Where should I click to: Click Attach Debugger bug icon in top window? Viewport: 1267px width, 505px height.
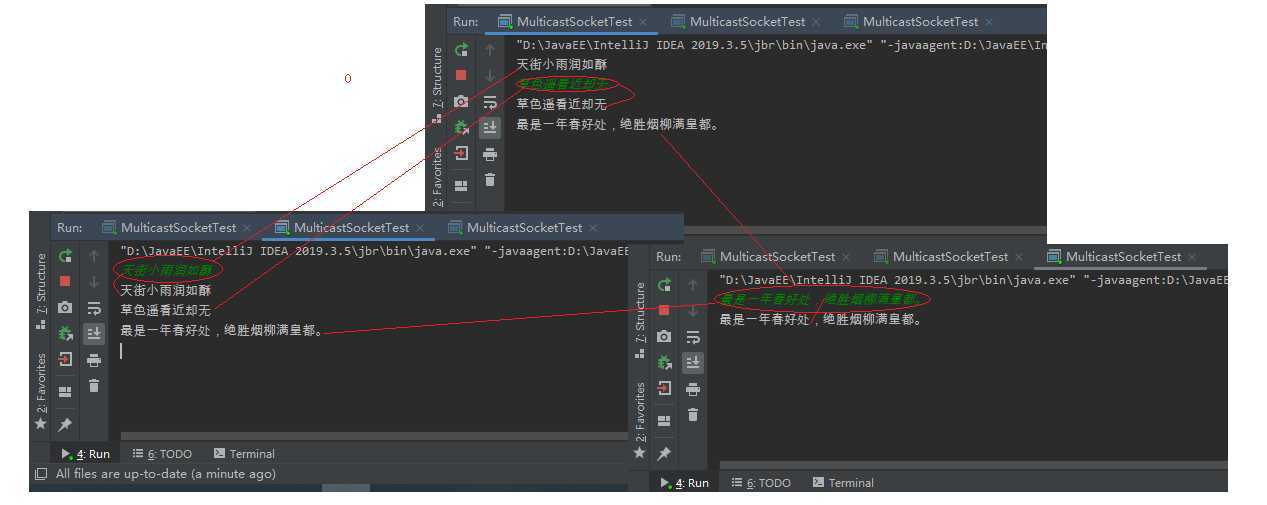[461, 127]
